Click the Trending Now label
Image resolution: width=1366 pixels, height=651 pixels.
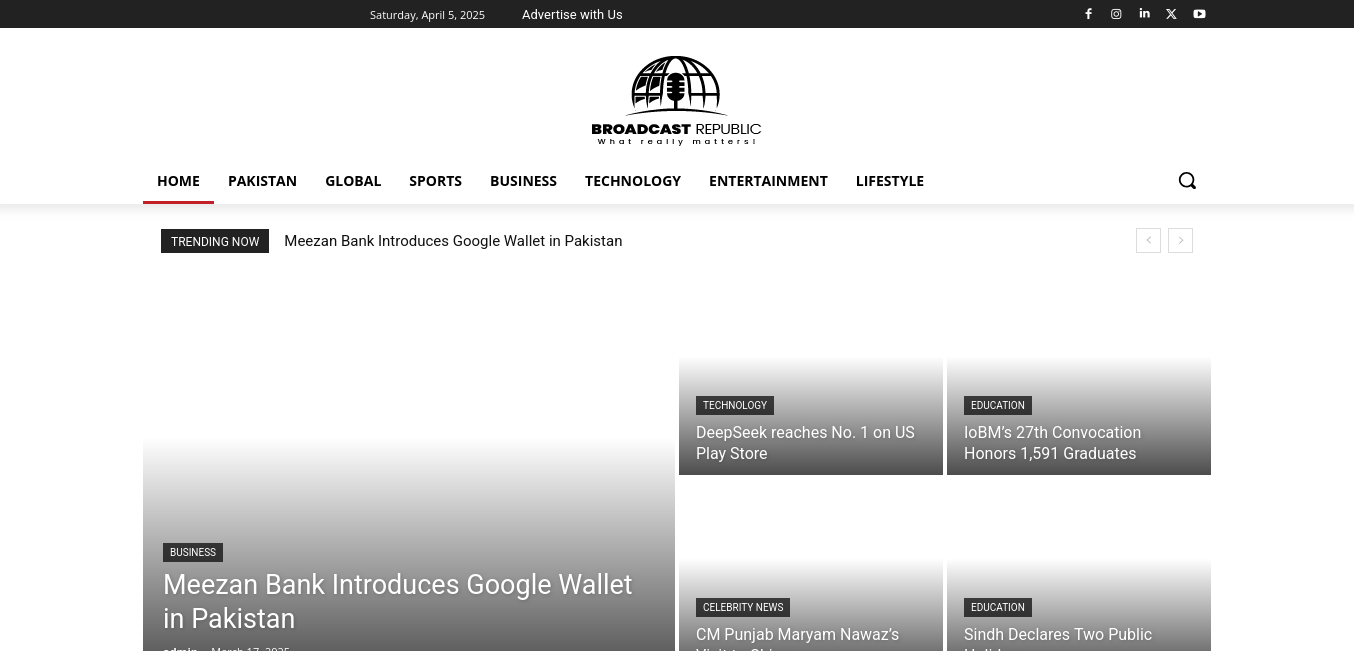coord(215,241)
